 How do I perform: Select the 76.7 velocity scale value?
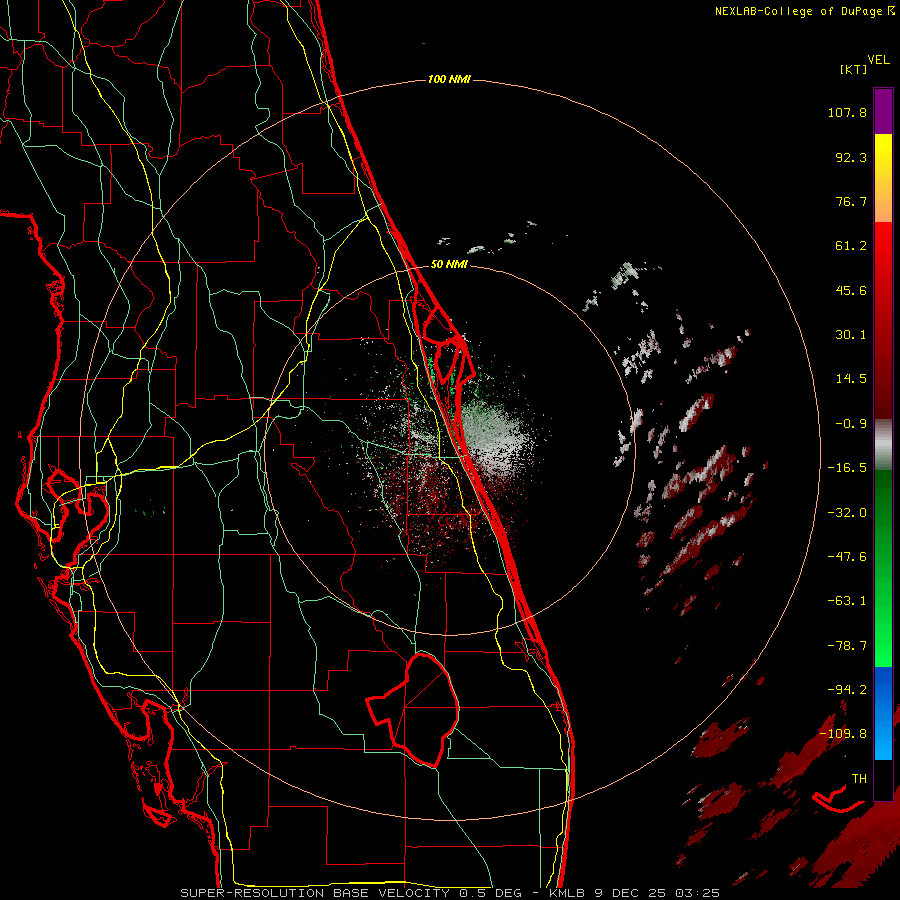point(851,201)
